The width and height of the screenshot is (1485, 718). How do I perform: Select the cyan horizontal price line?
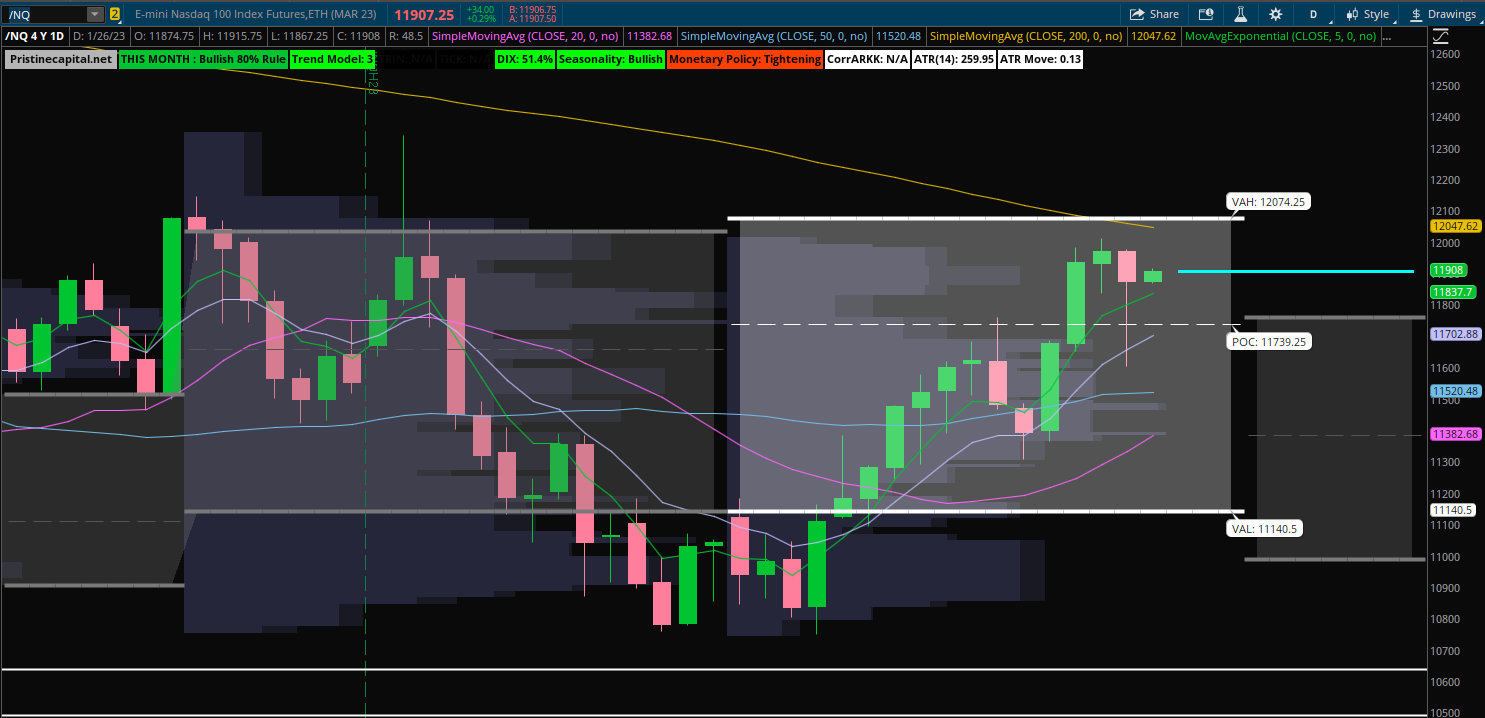[1296, 271]
